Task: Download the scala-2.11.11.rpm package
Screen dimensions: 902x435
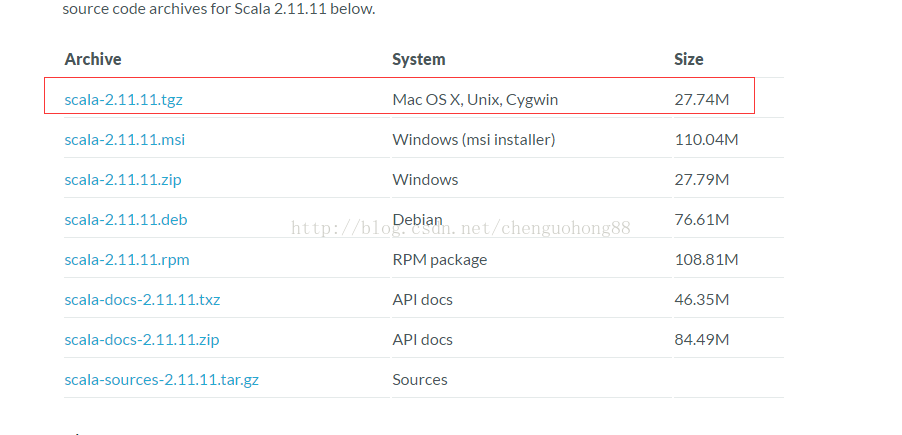Action: [127, 260]
